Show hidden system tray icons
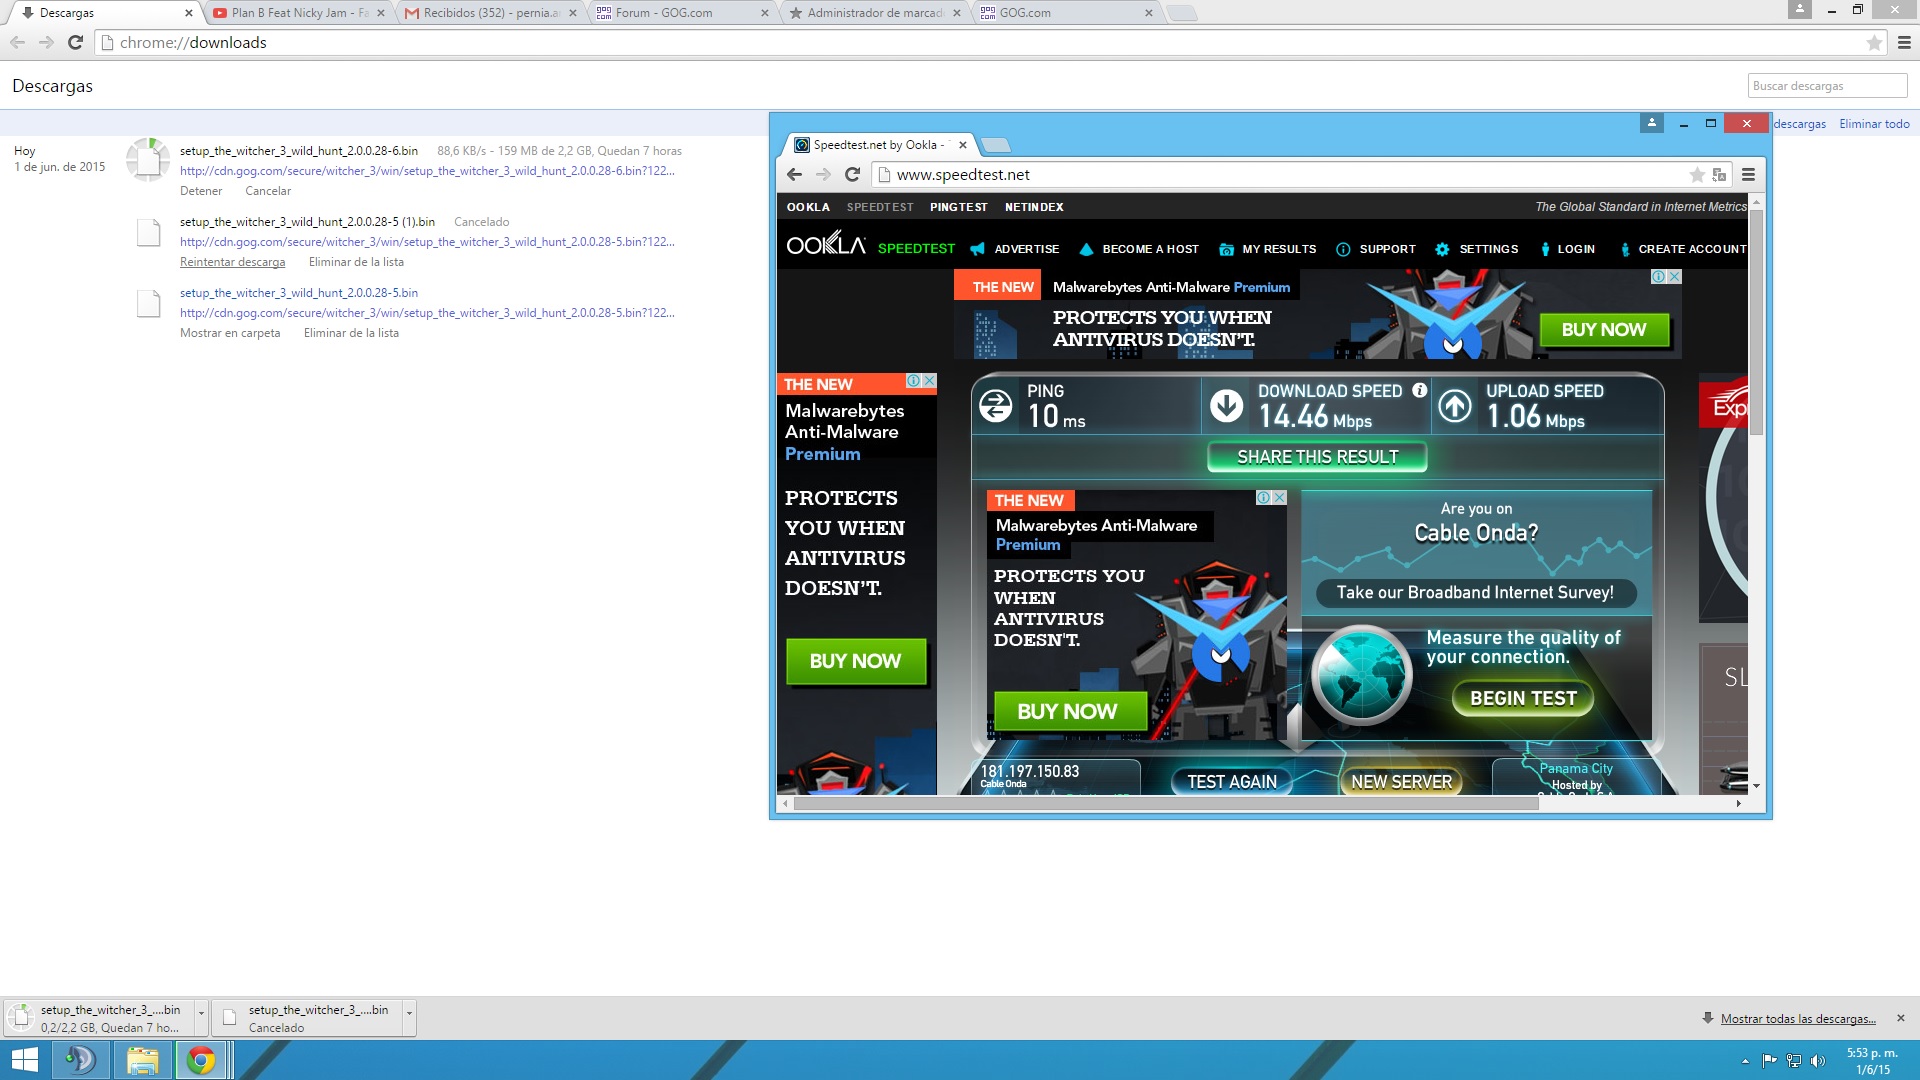Viewport: 1920px width, 1080px height. (1745, 1061)
